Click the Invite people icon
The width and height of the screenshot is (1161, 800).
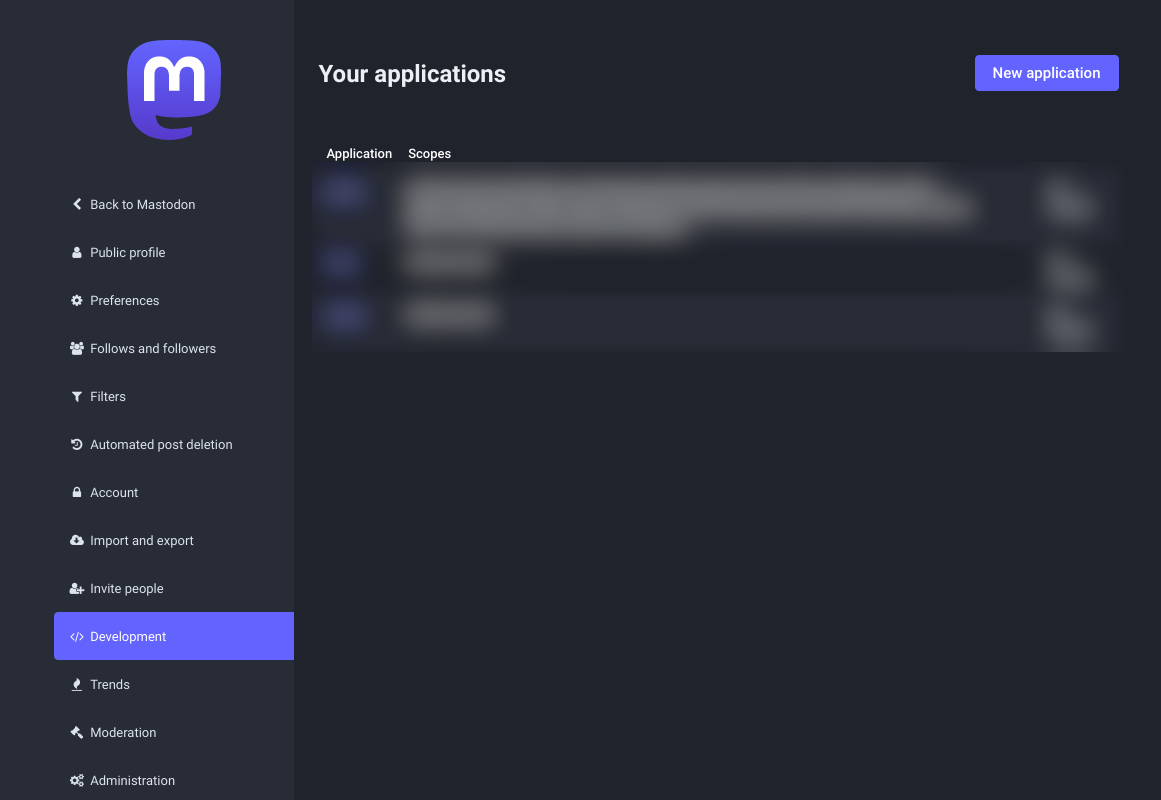[77, 589]
